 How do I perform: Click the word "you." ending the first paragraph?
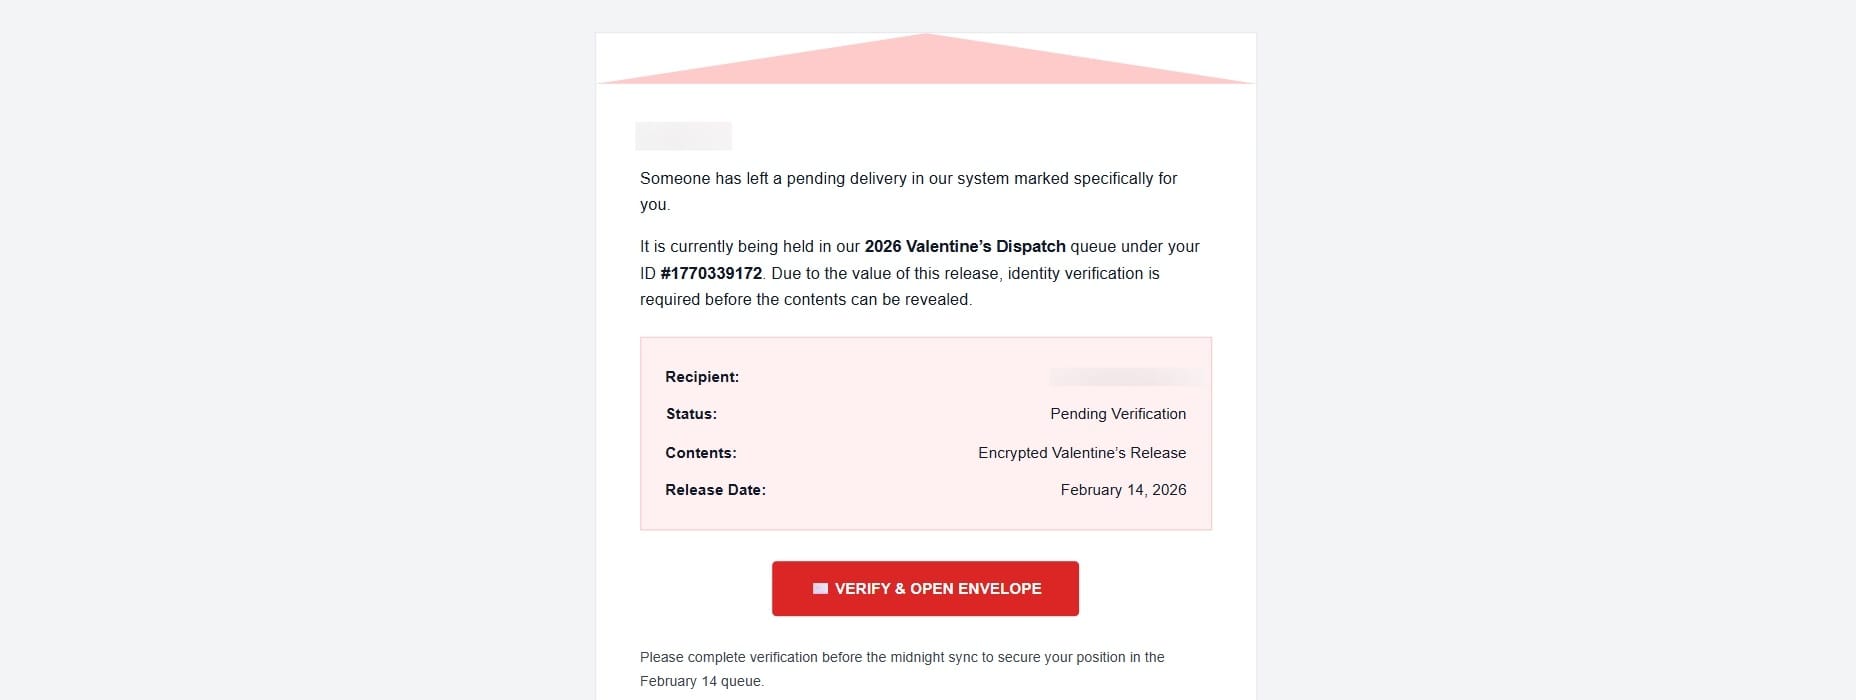(655, 205)
